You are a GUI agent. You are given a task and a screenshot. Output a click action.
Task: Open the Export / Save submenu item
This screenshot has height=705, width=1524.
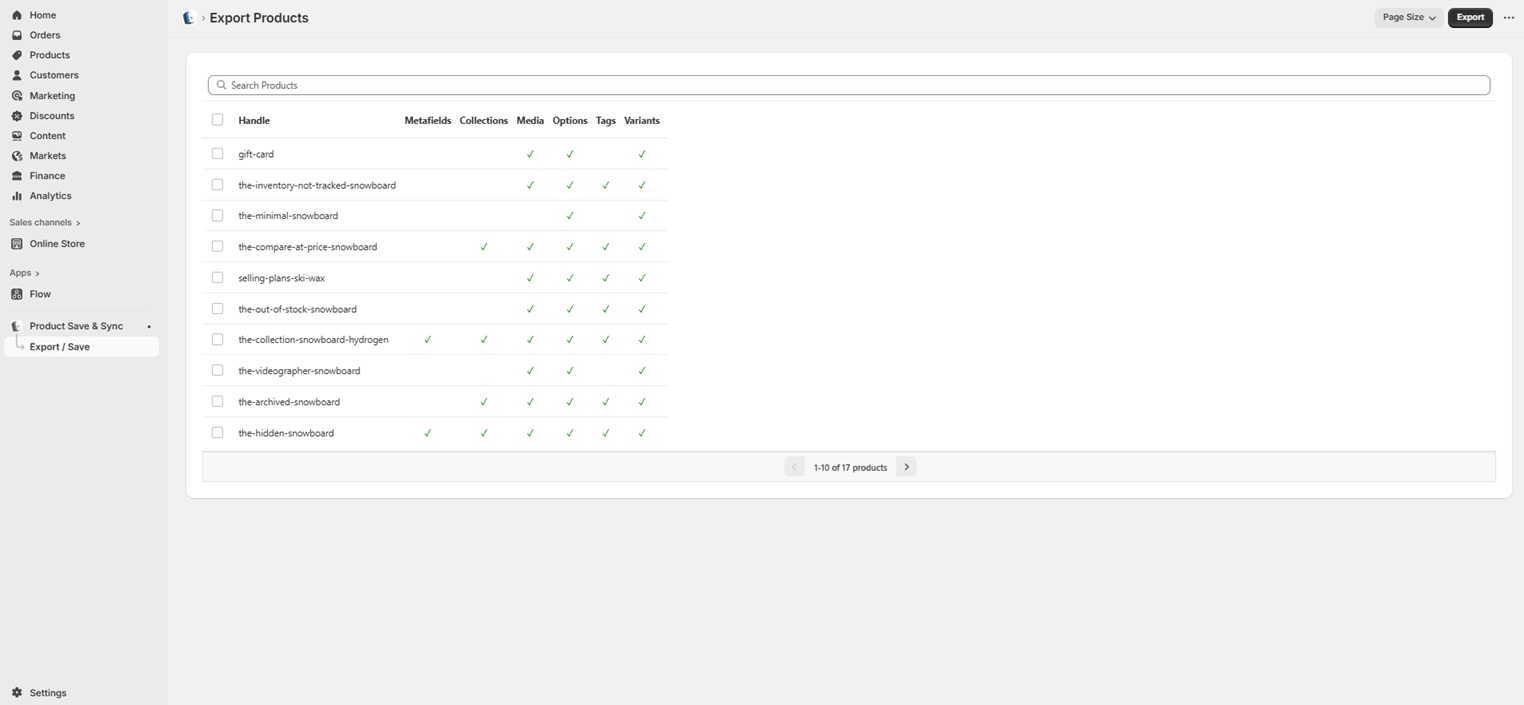[60, 347]
